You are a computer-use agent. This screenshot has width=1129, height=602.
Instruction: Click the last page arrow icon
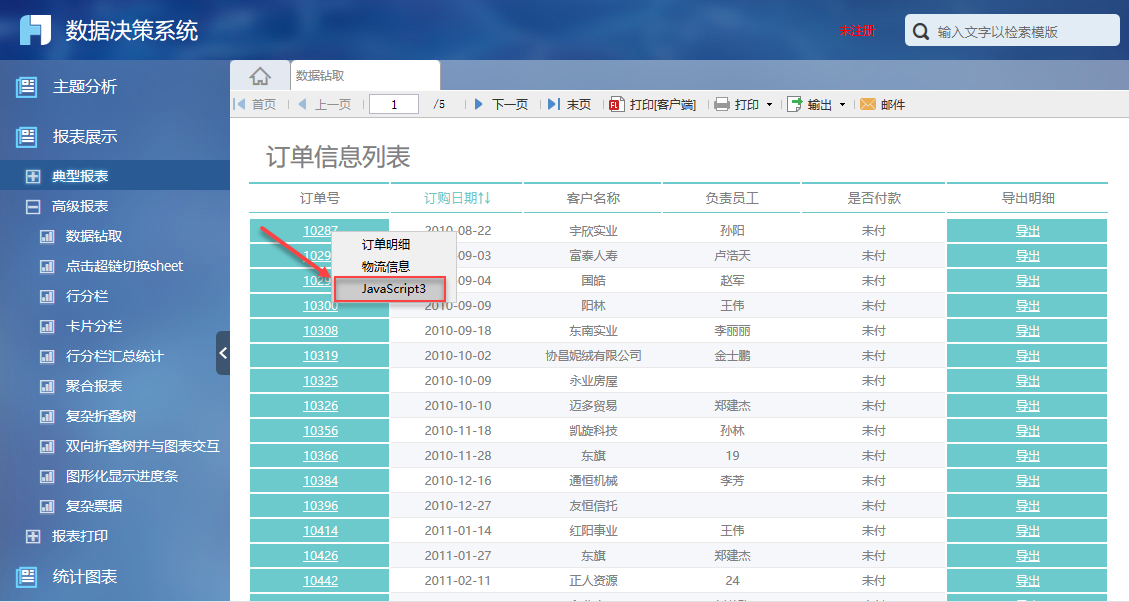pos(553,104)
